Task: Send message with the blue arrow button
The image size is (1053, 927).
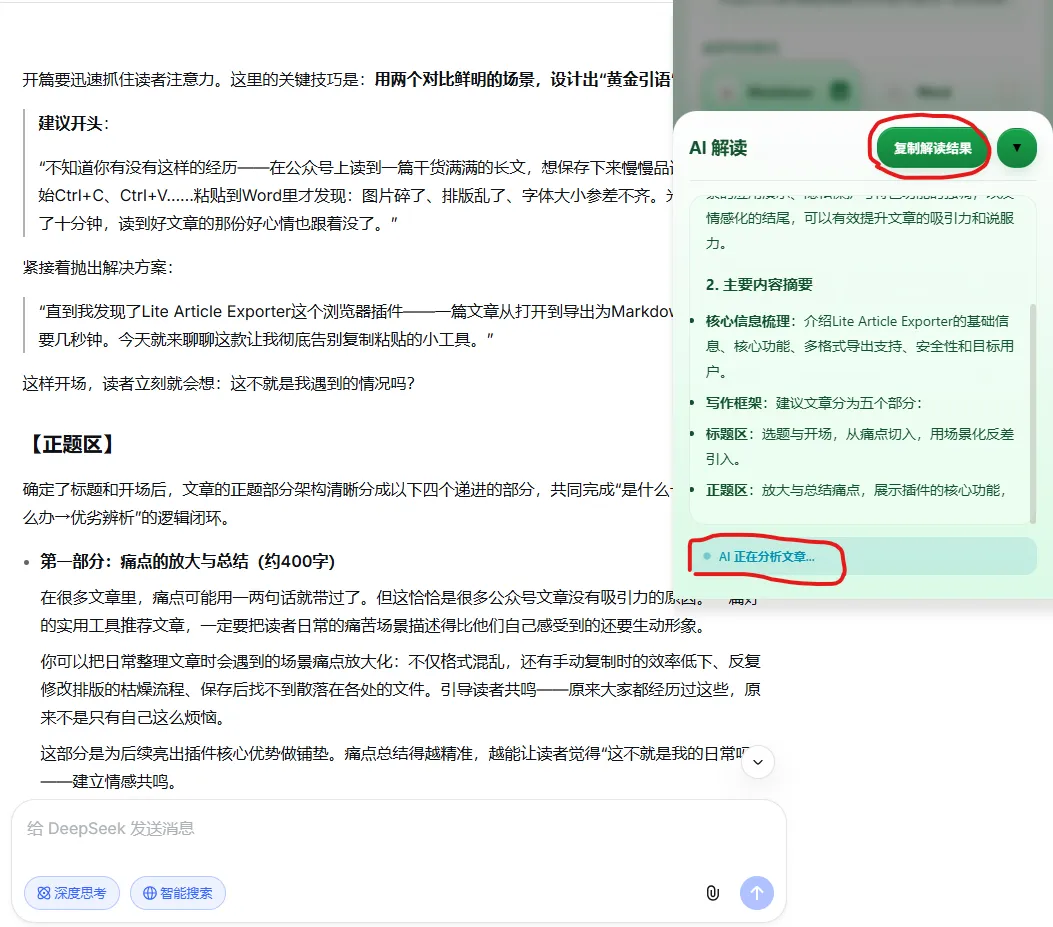Action: (x=757, y=893)
